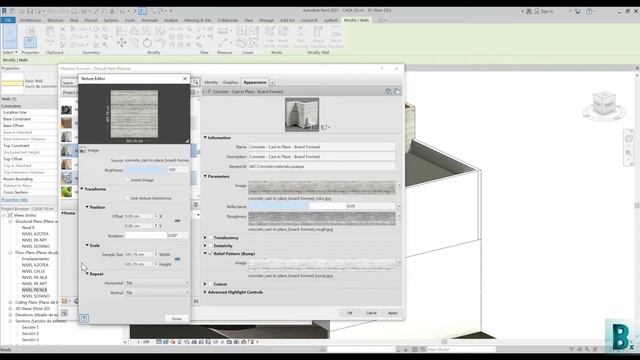Click the Rotation slider field
The height and width of the screenshot is (360, 640).
pyautogui.click(x=146, y=236)
